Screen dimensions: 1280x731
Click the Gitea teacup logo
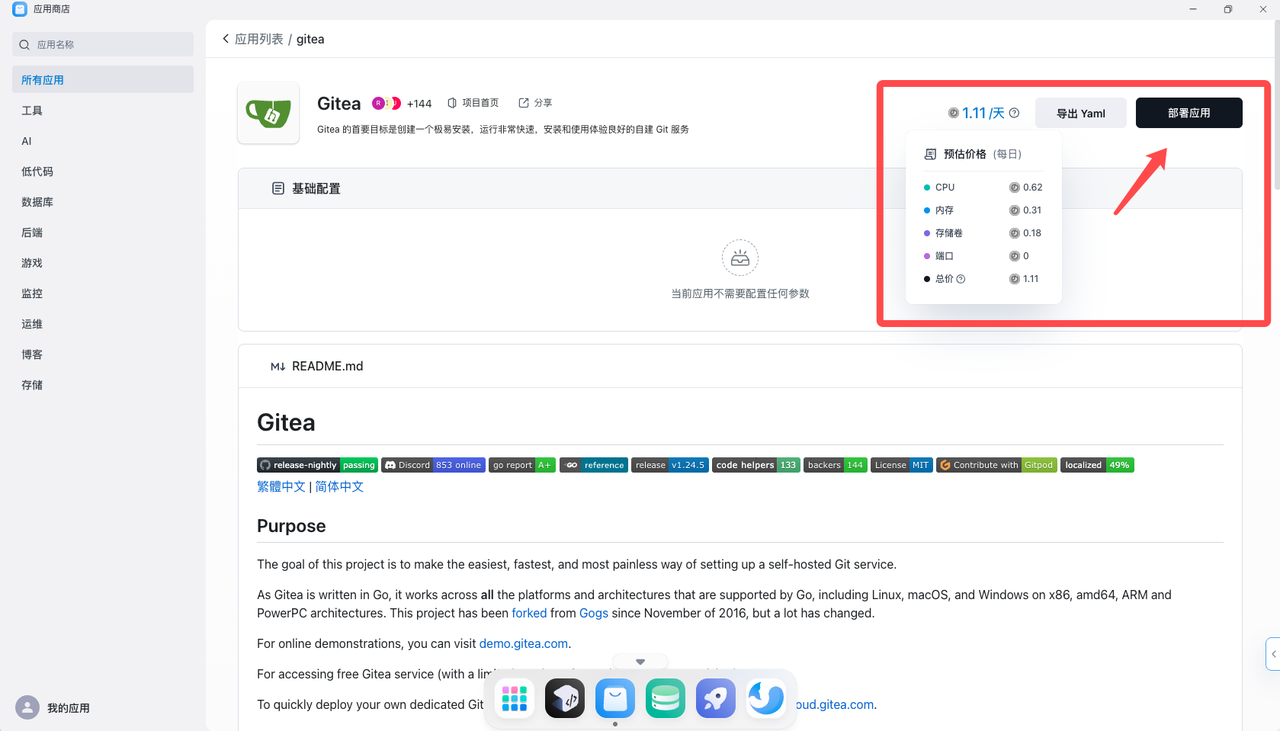(x=268, y=113)
